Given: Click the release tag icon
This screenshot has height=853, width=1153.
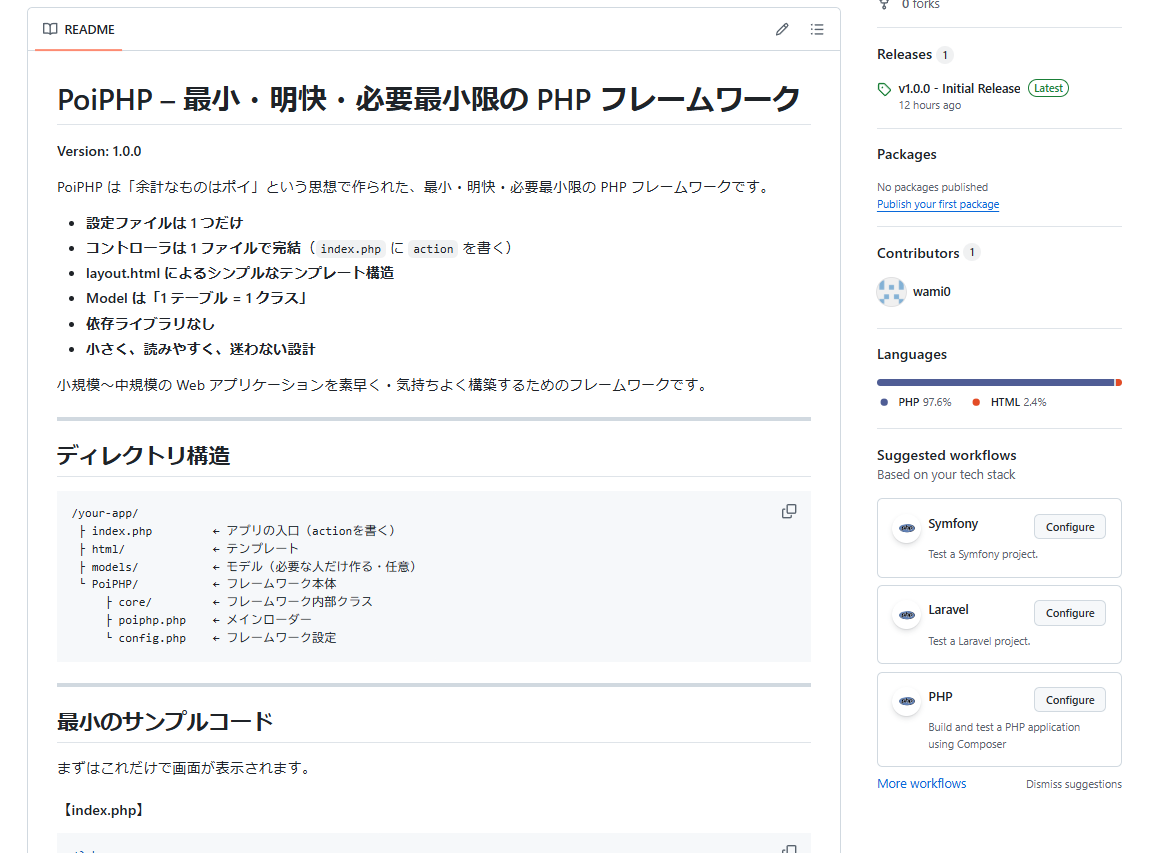Looking at the screenshot, I should click(884, 89).
